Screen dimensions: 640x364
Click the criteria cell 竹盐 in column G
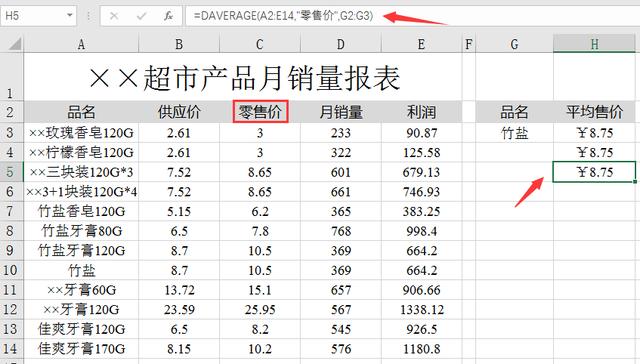514,133
